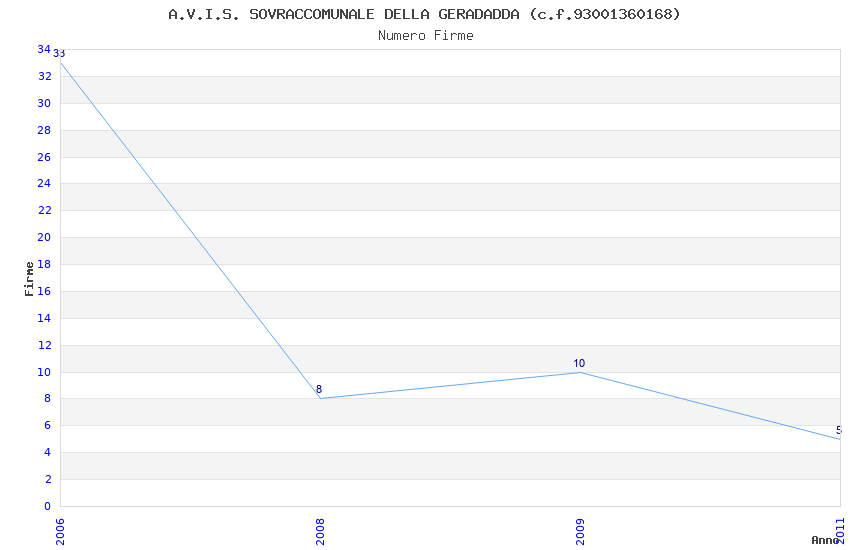Click y-axis tick value 12
Viewport: 850px width, 550px height.
click(44, 345)
